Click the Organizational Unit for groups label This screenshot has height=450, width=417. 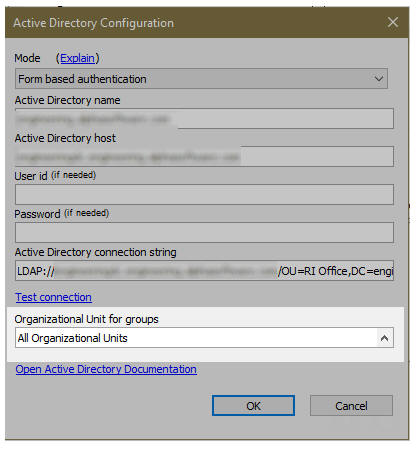(86, 319)
